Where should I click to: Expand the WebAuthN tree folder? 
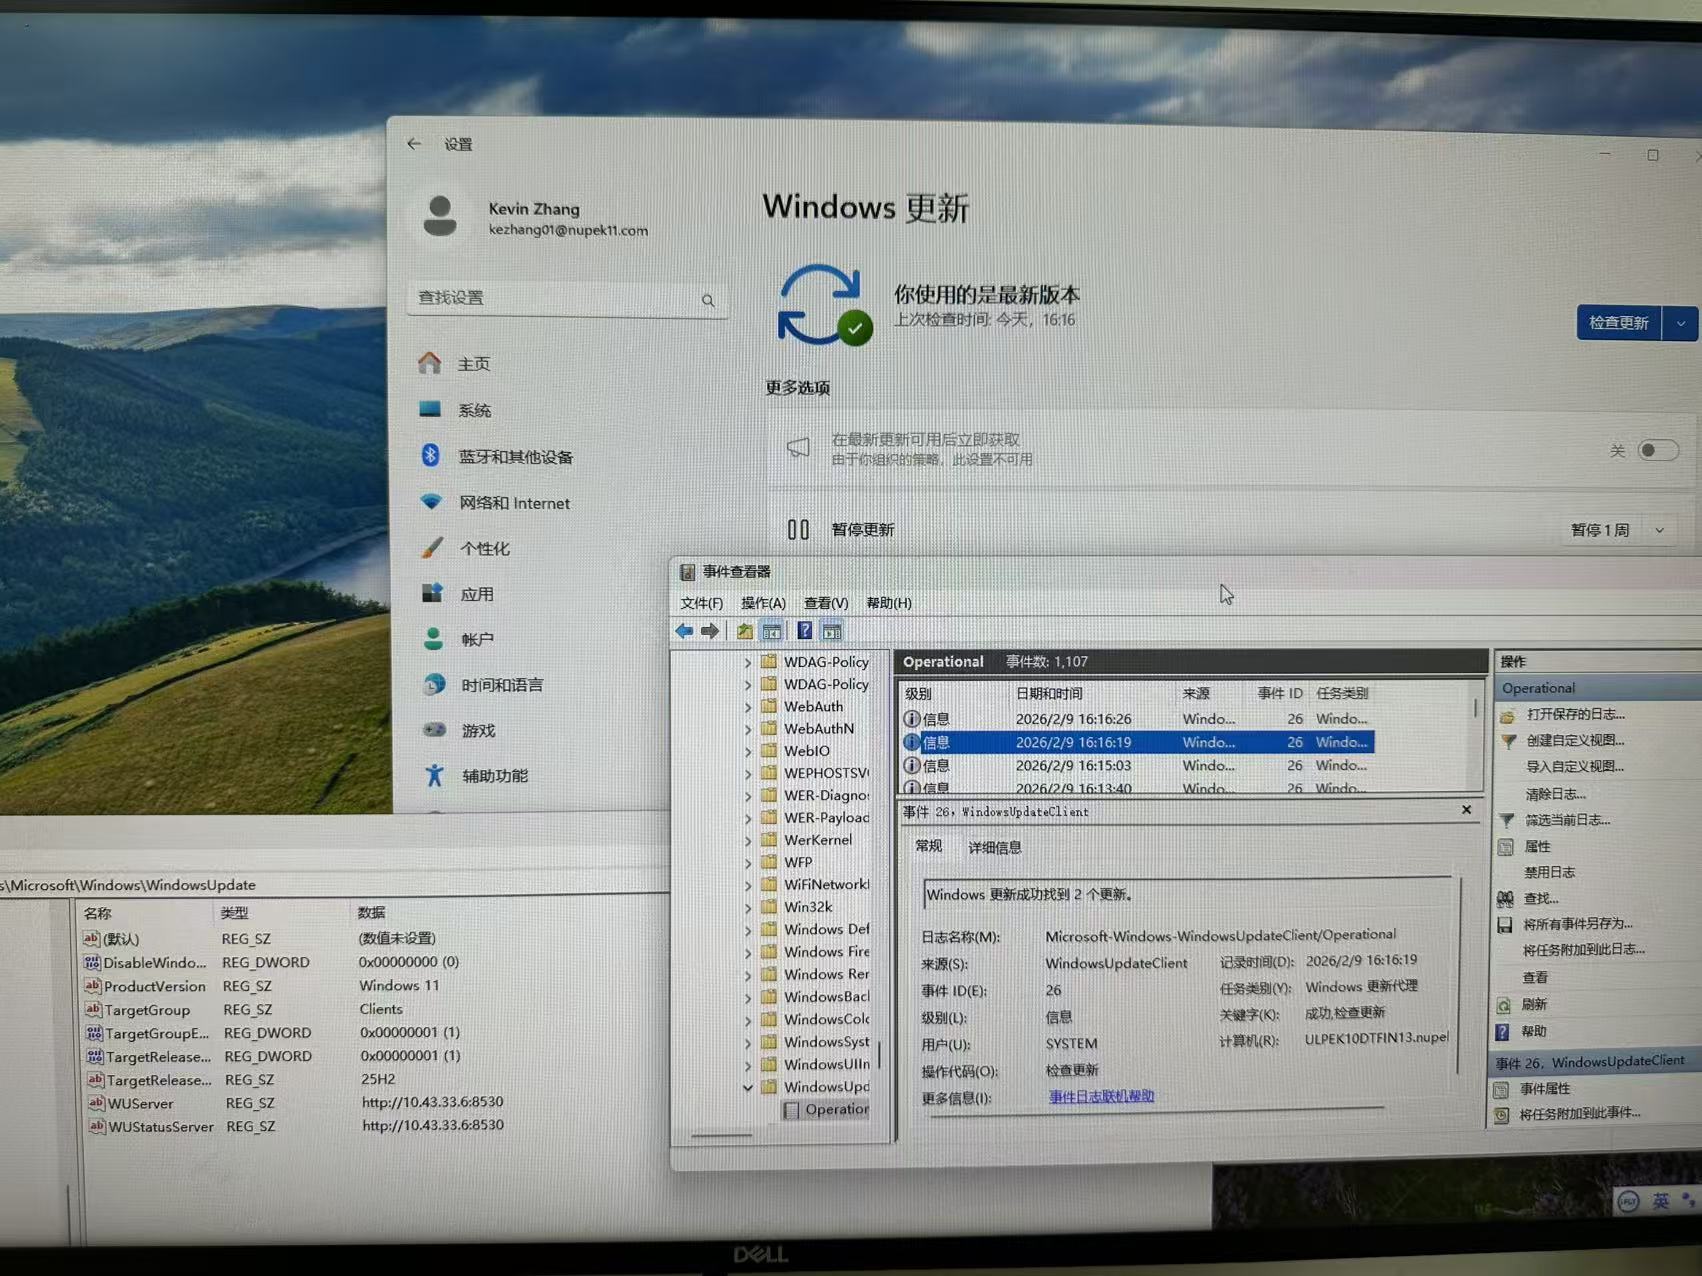(x=747, y=729)
